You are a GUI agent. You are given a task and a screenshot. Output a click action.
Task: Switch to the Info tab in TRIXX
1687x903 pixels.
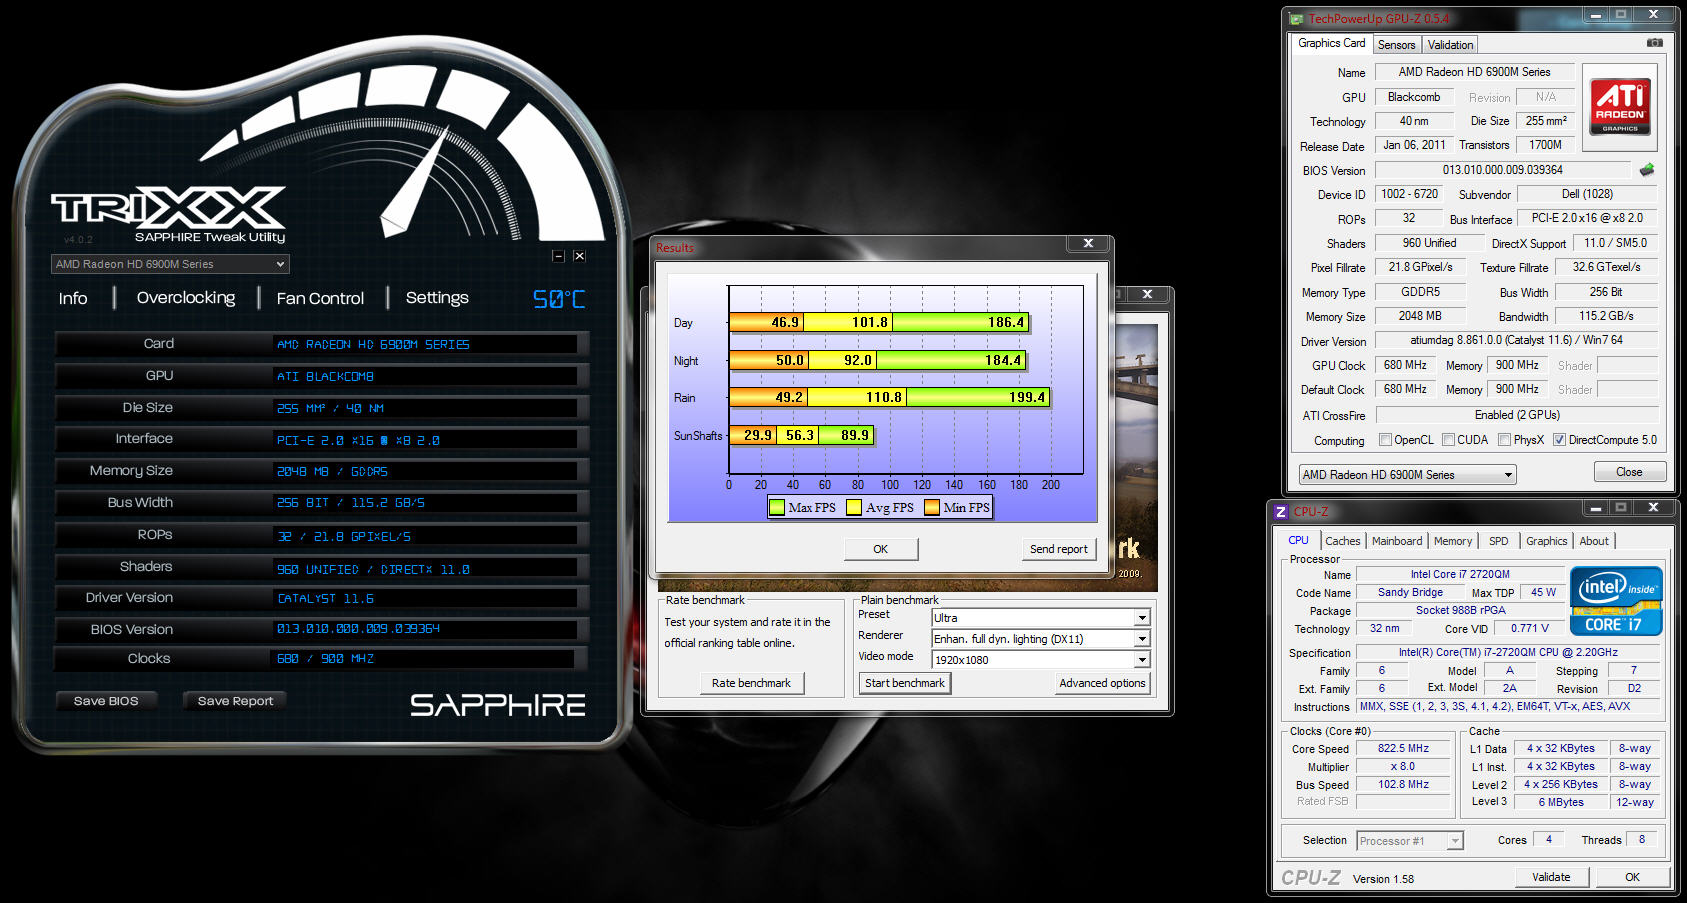coord(73,298)
